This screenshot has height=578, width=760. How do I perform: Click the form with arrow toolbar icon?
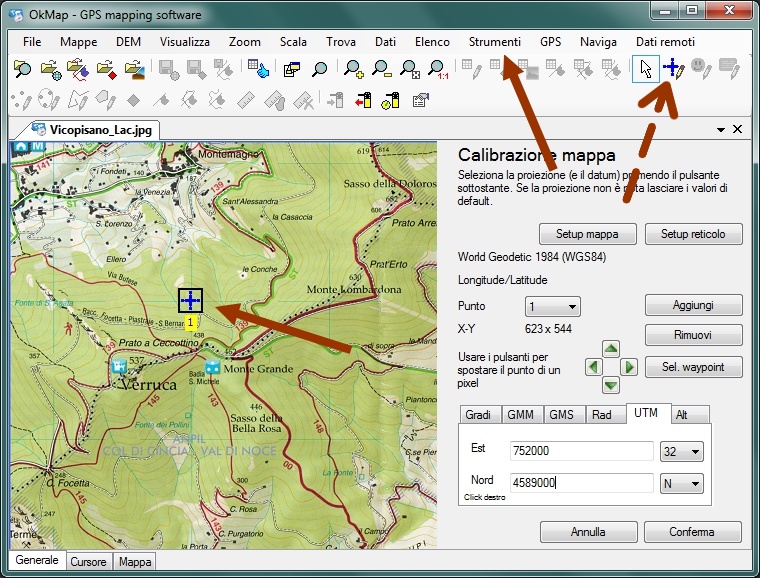[x=420, y=100]
